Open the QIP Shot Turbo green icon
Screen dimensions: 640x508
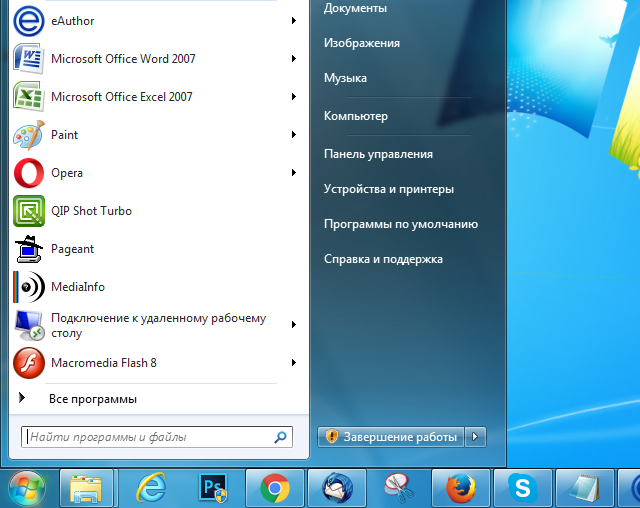click(x=29, y=211)
